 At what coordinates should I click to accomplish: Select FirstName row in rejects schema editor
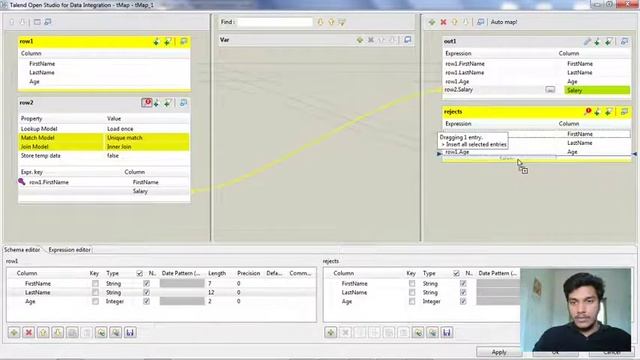[355, 283]
